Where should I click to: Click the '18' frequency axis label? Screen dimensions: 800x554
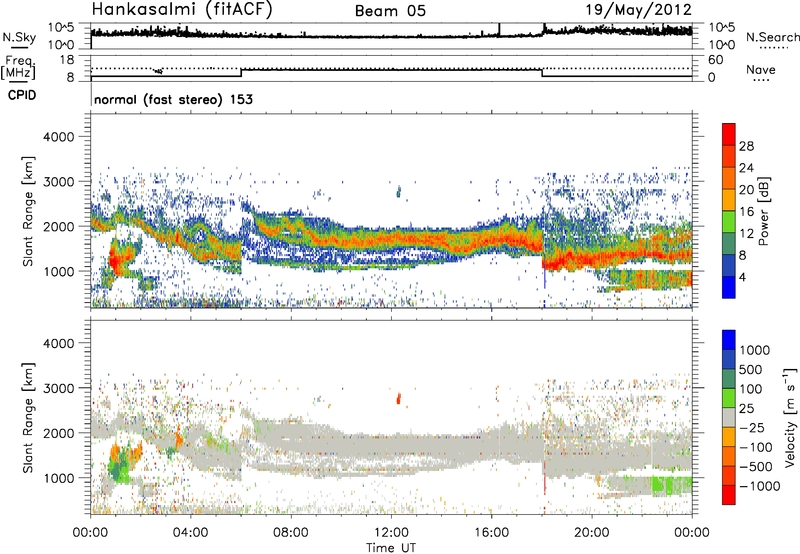pyautogui.click(x=67, y=60)
